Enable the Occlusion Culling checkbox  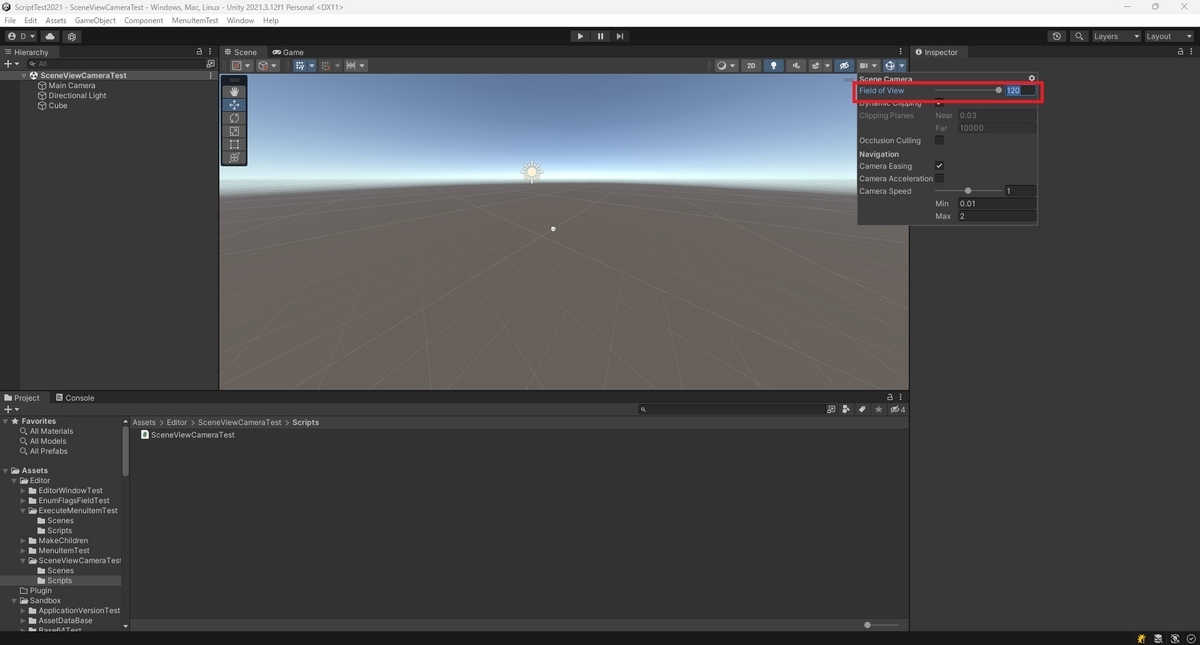tap(939, 140)
